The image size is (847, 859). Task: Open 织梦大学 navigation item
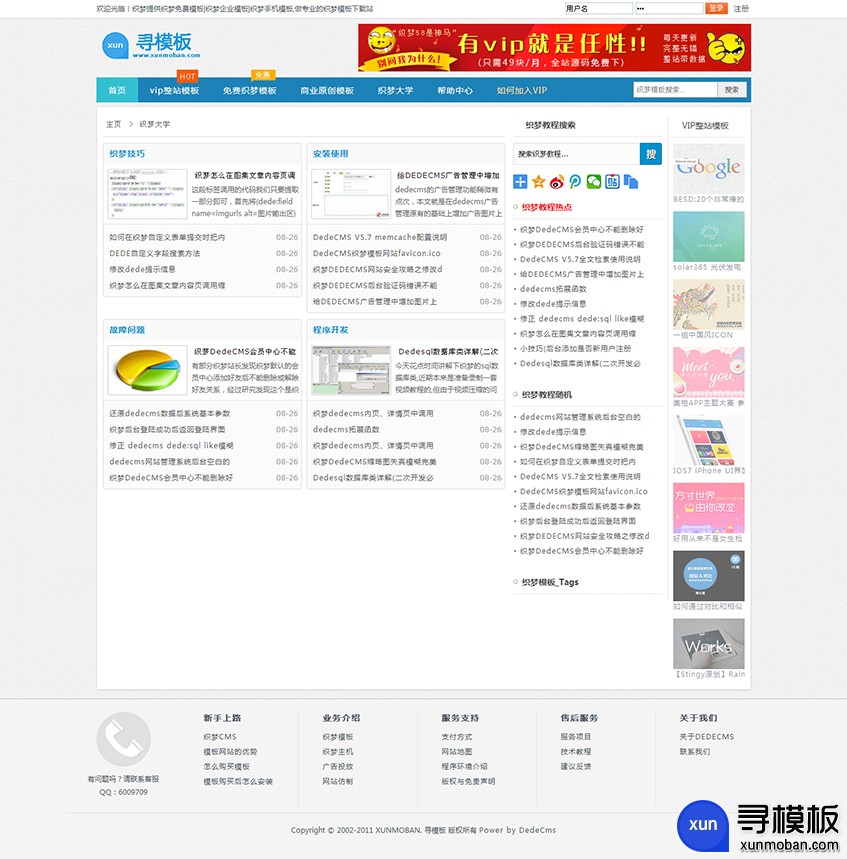coord(396,90)
